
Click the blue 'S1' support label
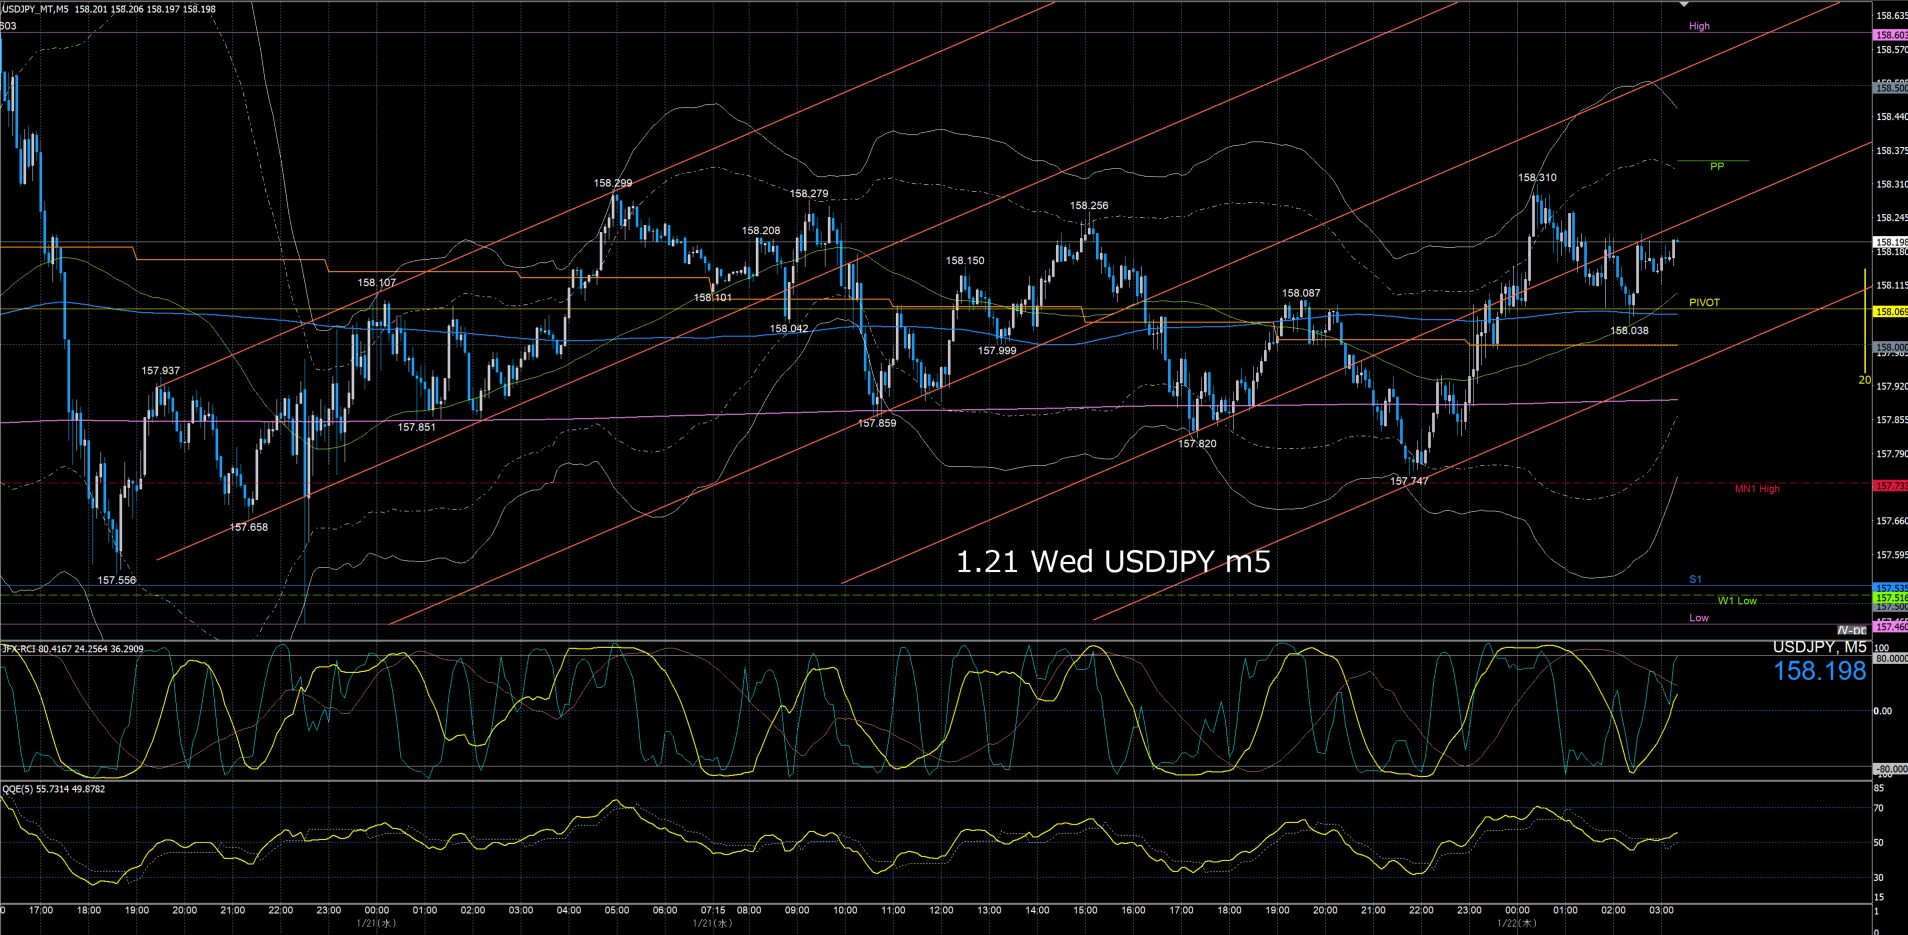point(1695,579)
